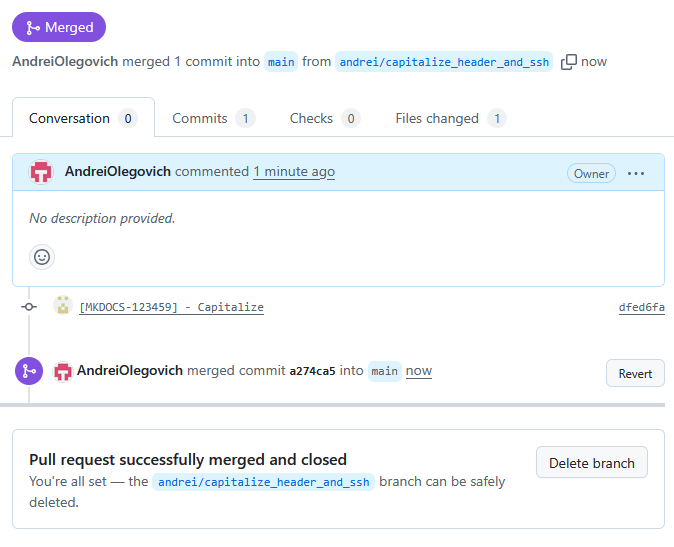This screenshot has height=547, width=674.
Task: Add a reaction with the smiley icon
Action: [42, 257]
